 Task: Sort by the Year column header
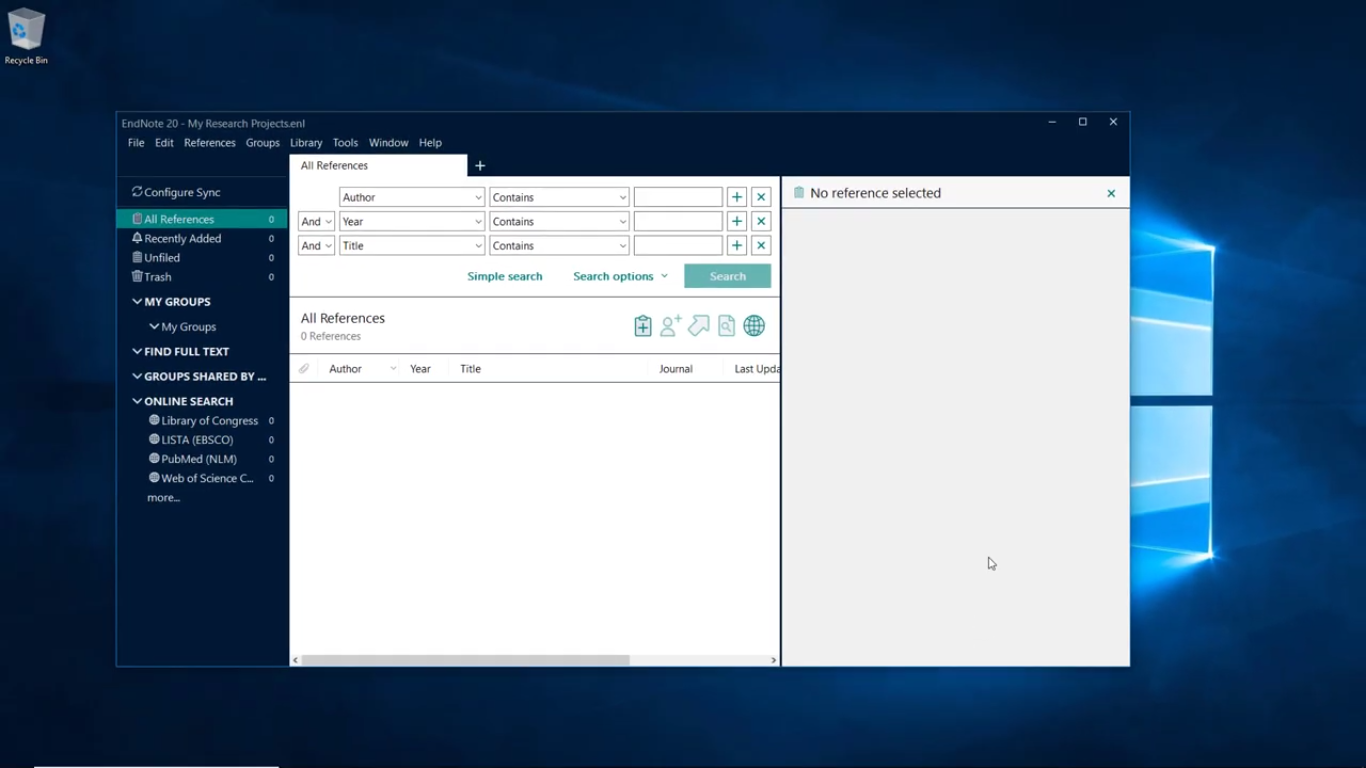420,369
